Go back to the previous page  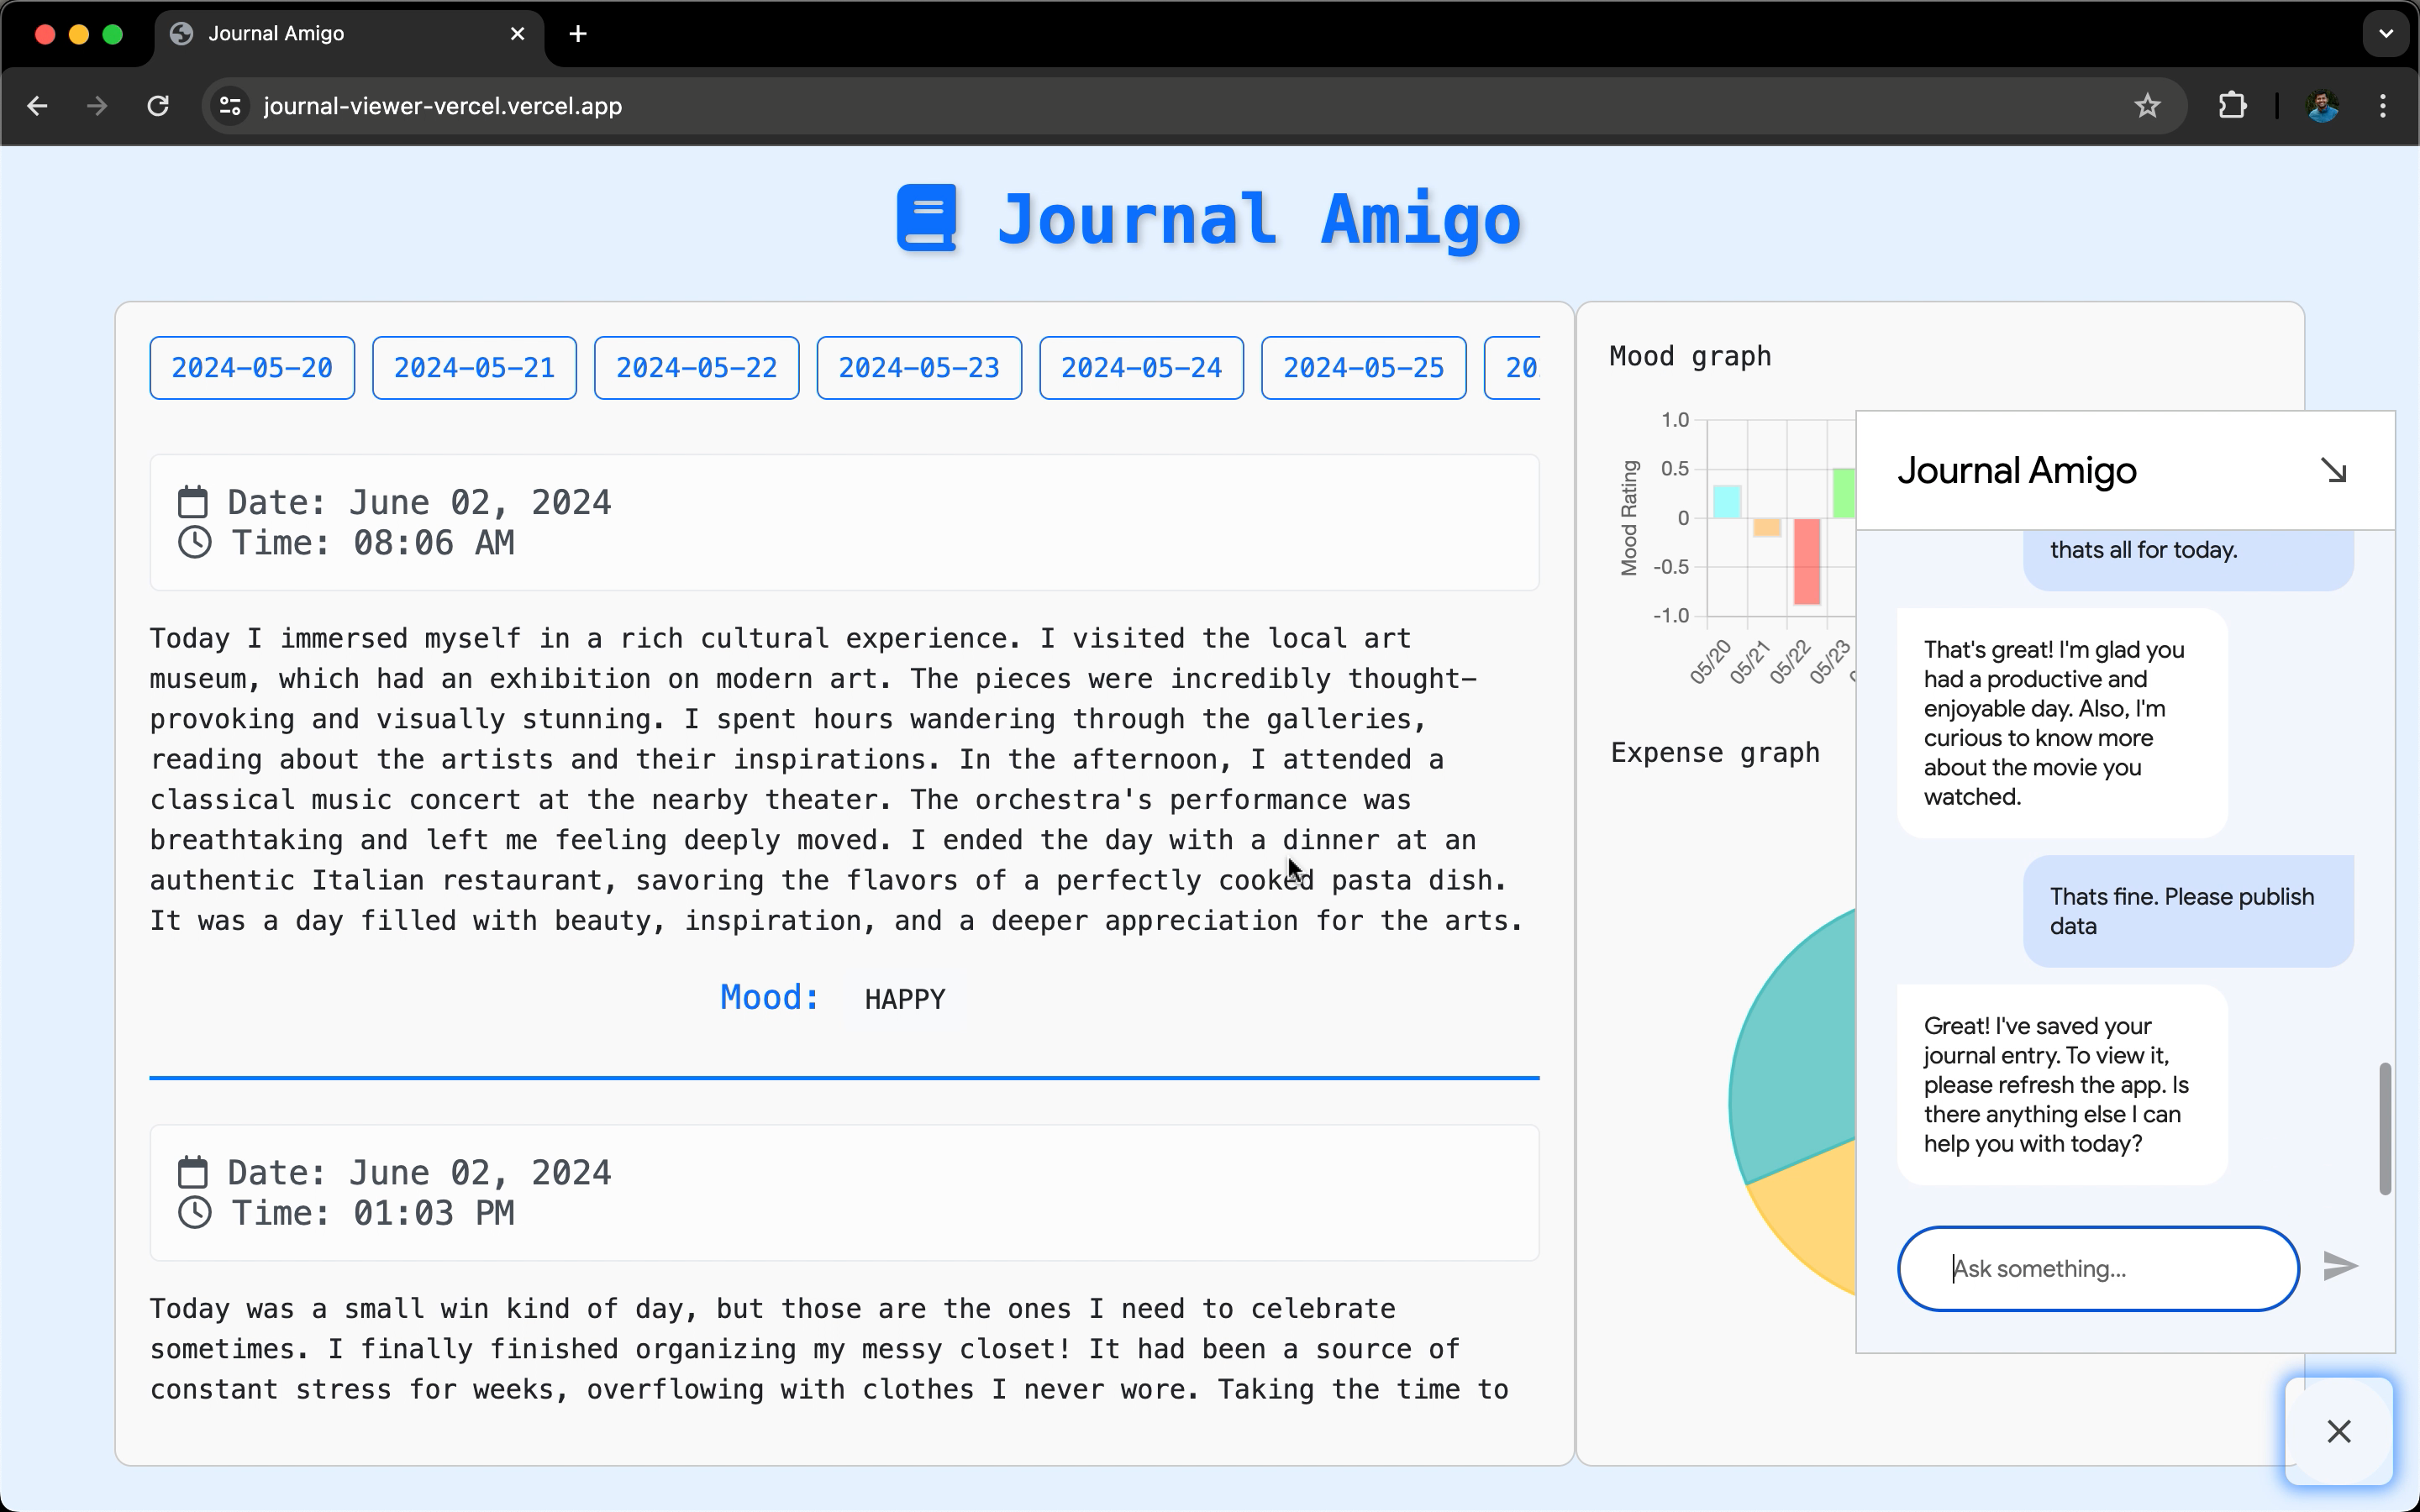point(38,106)
